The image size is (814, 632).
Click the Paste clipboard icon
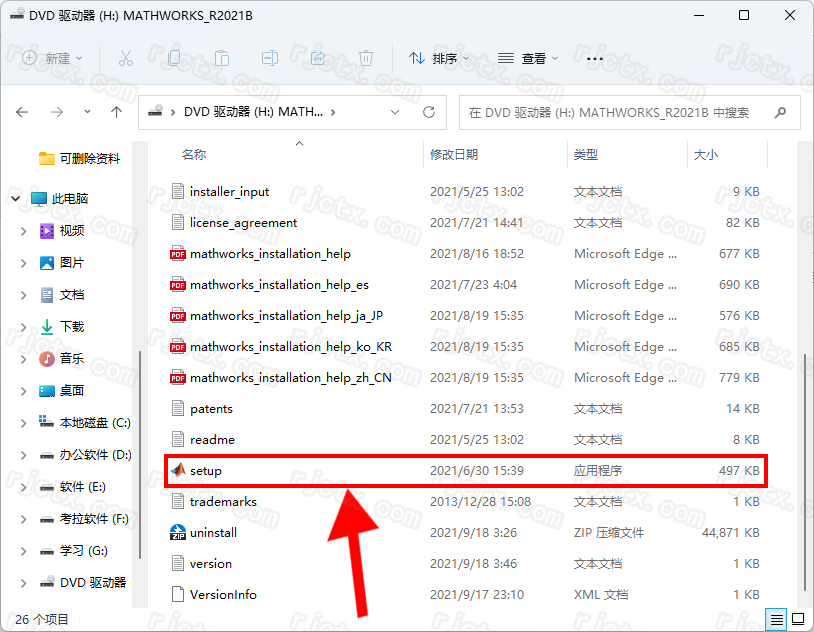coord(222,58)
